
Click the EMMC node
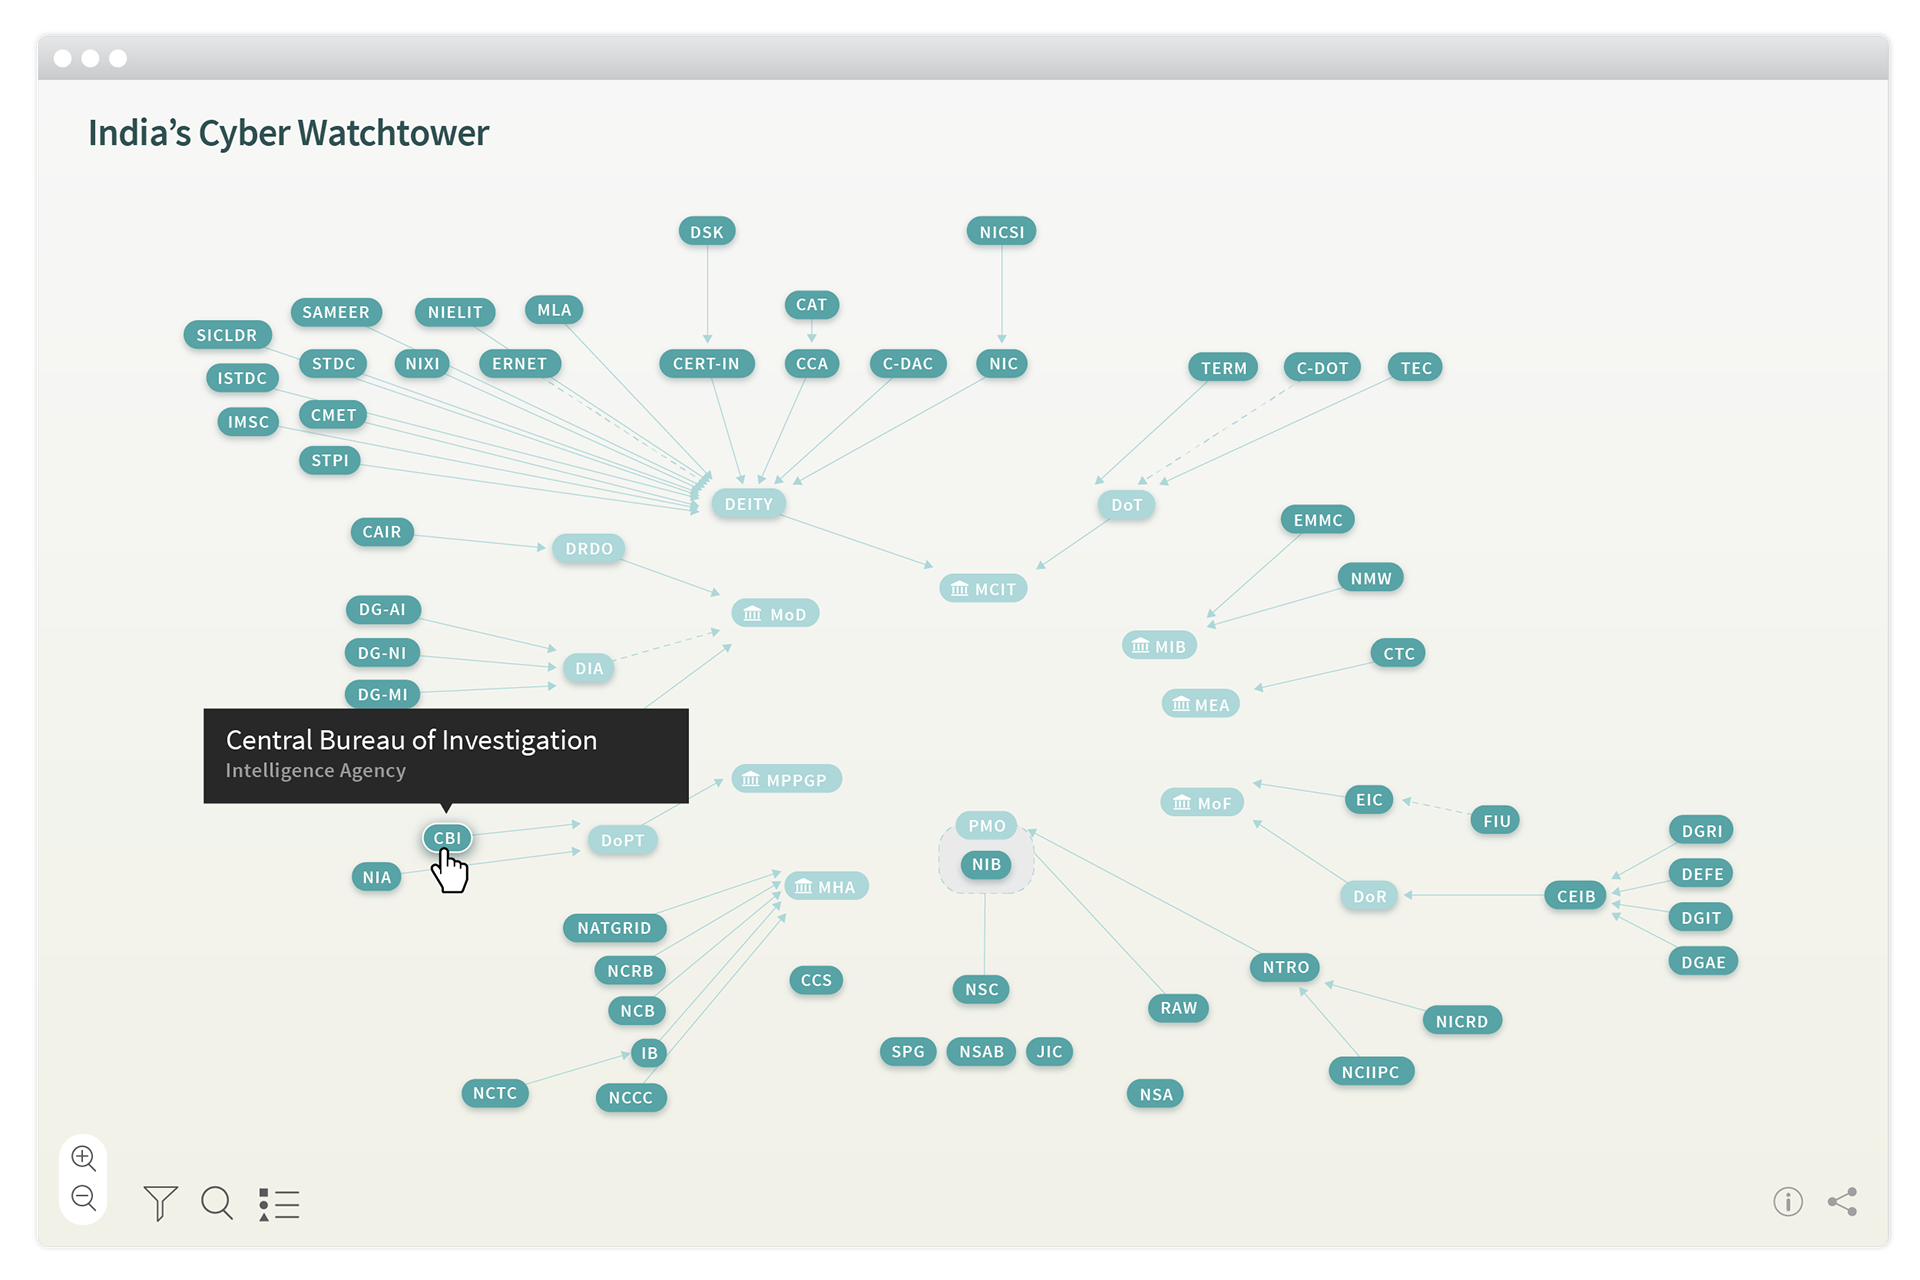pos(1318,520)
